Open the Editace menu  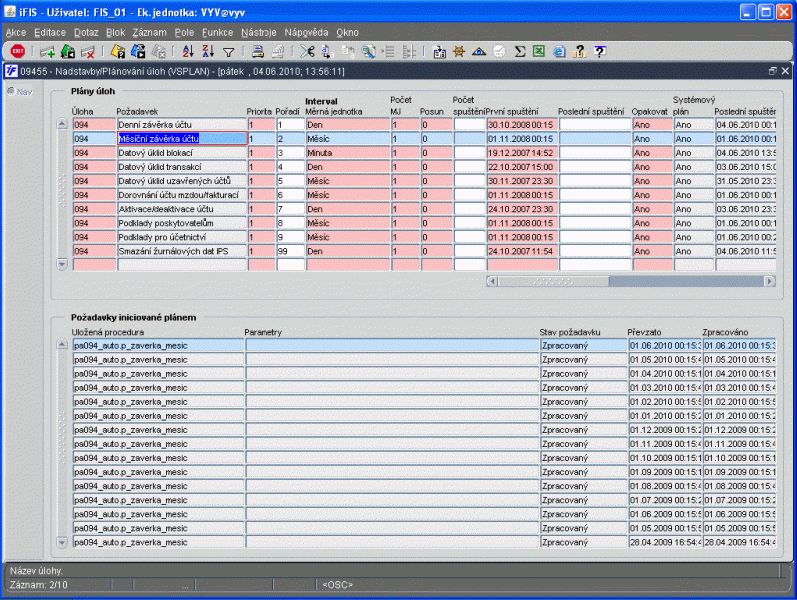point(50,33)
